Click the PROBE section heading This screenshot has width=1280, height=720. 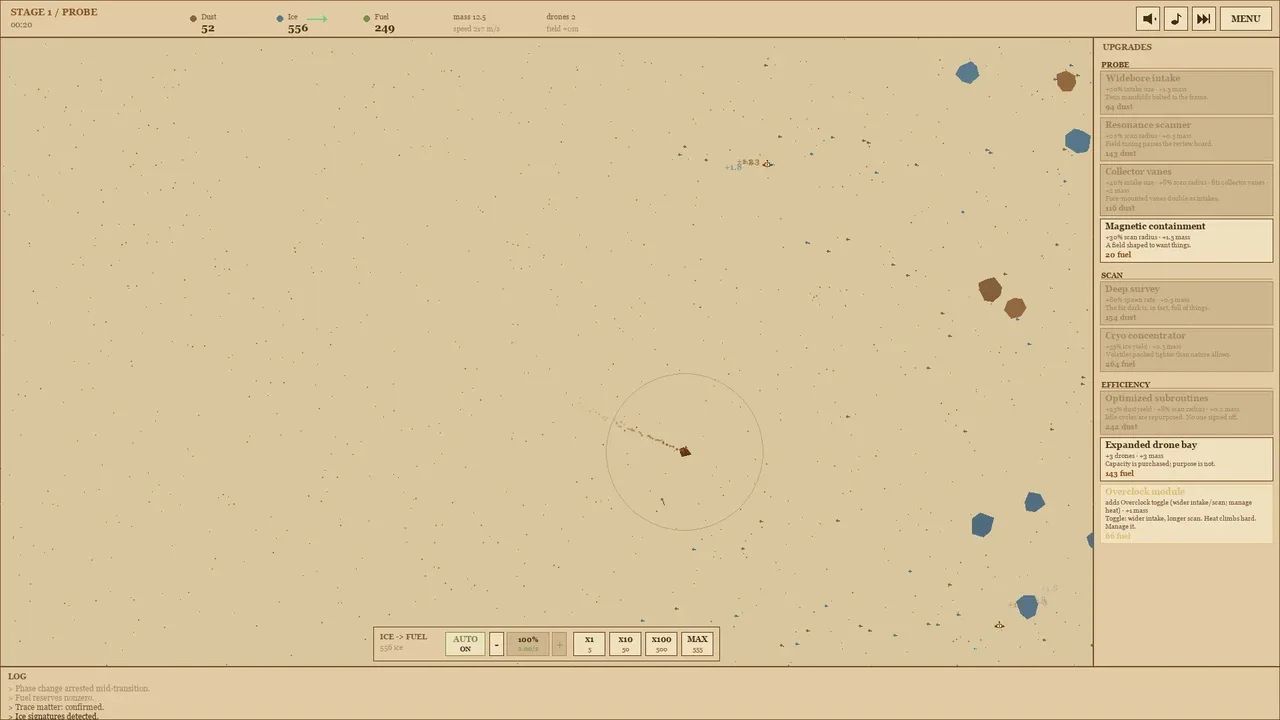pos(1115,65)
